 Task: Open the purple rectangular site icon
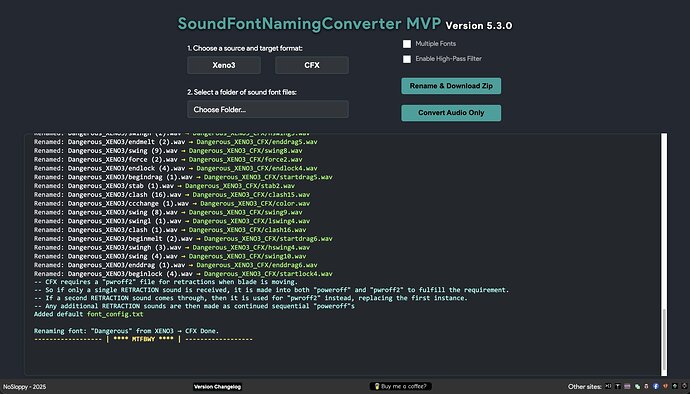pos(627,387)
